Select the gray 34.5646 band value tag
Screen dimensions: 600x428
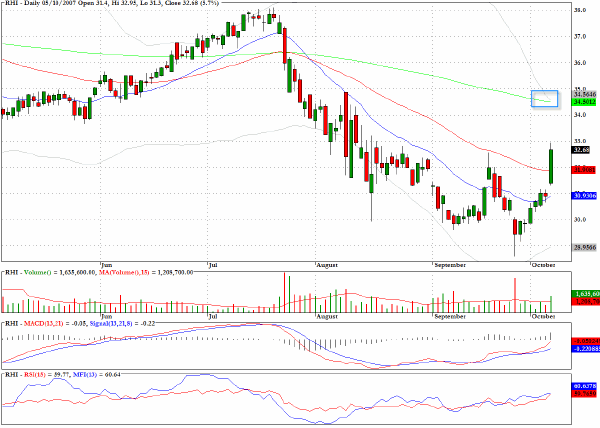tap(584, 94)
